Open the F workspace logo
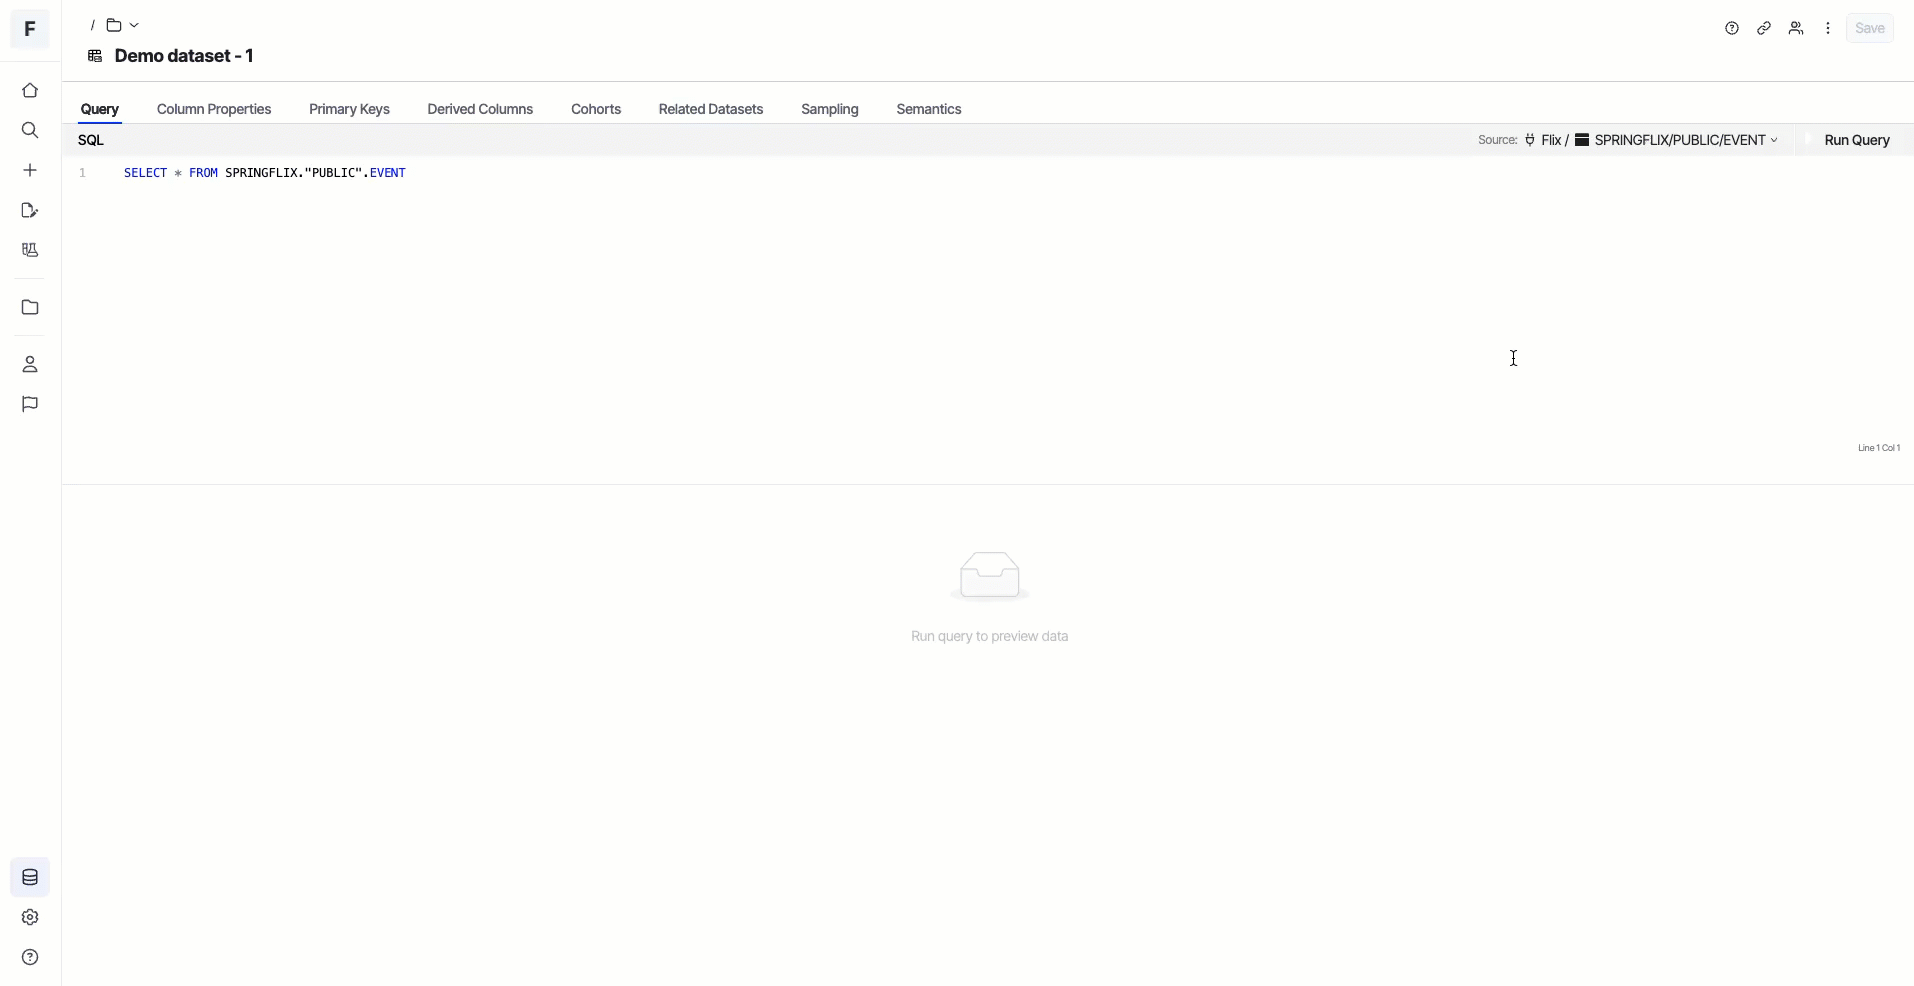1914x986 pixels. pos(30,28)
